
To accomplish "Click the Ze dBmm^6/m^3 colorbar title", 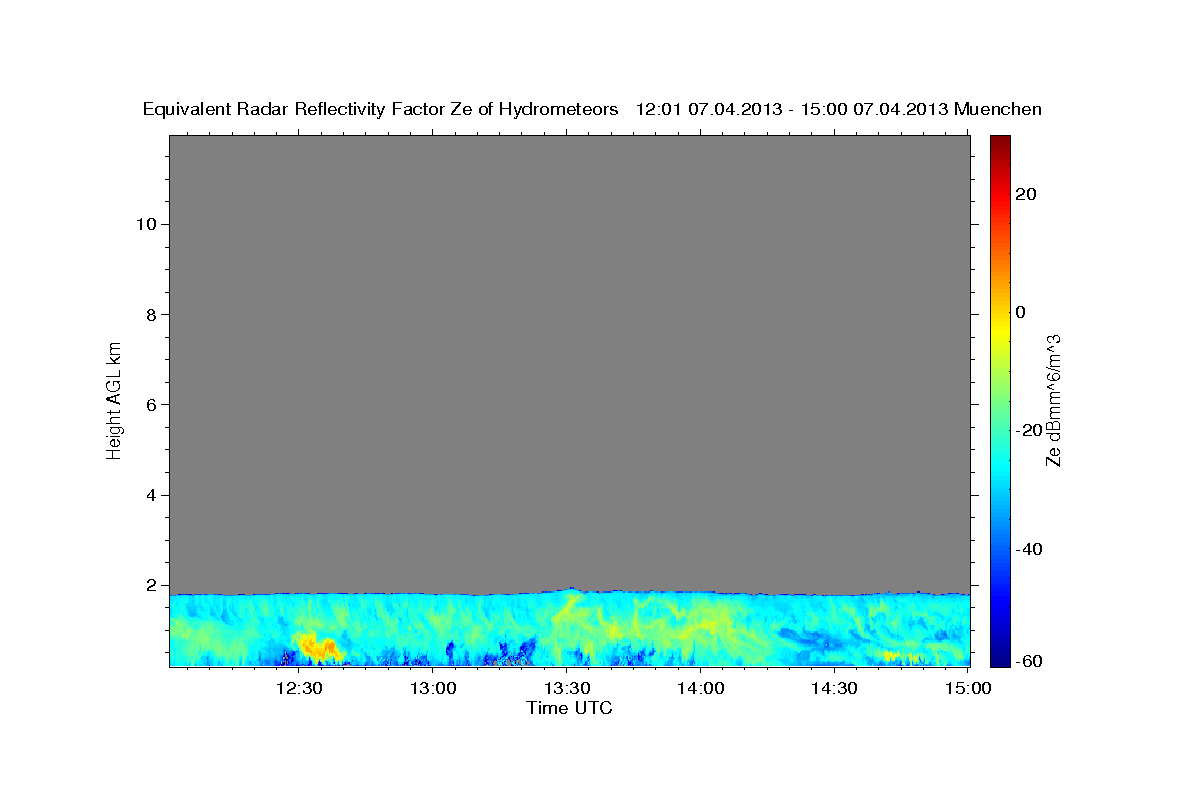I will pyautogui.click(x=1053, y=400).
